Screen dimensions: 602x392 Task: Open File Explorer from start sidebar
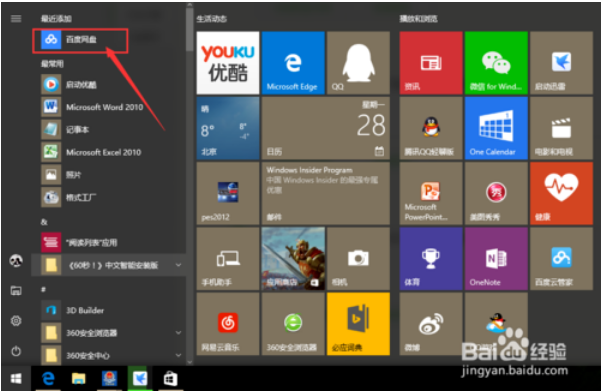pyautogui.click(x=16, y=291)
